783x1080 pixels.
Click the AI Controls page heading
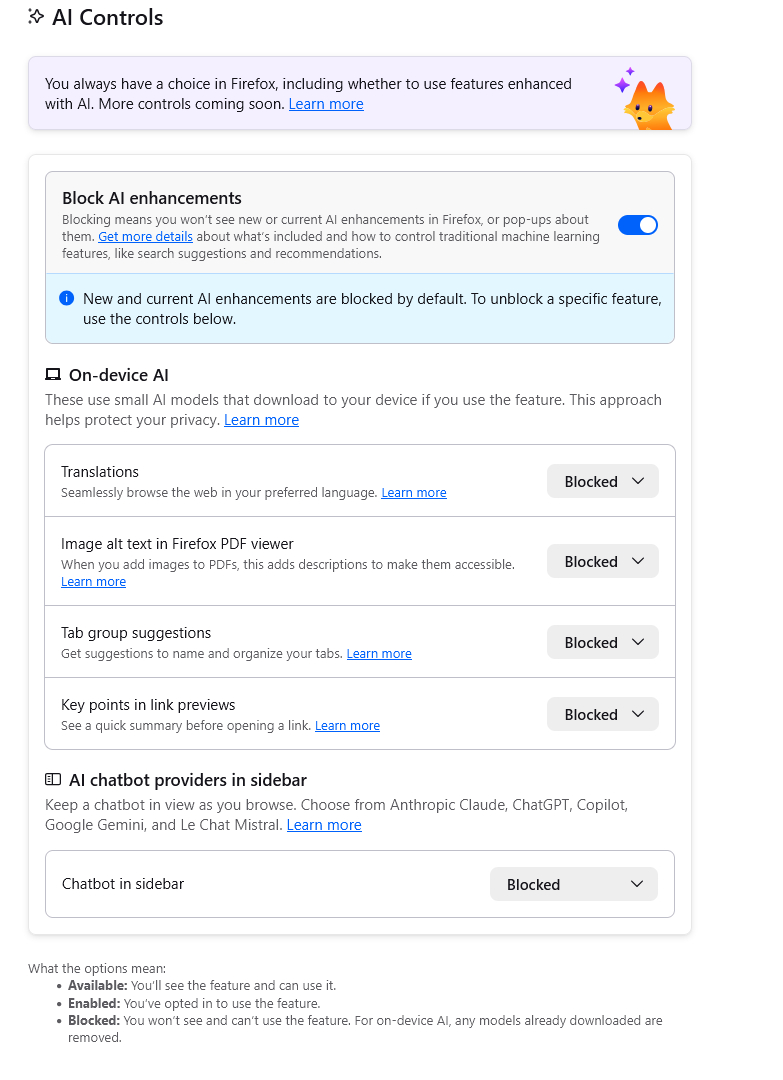[107, 17]
